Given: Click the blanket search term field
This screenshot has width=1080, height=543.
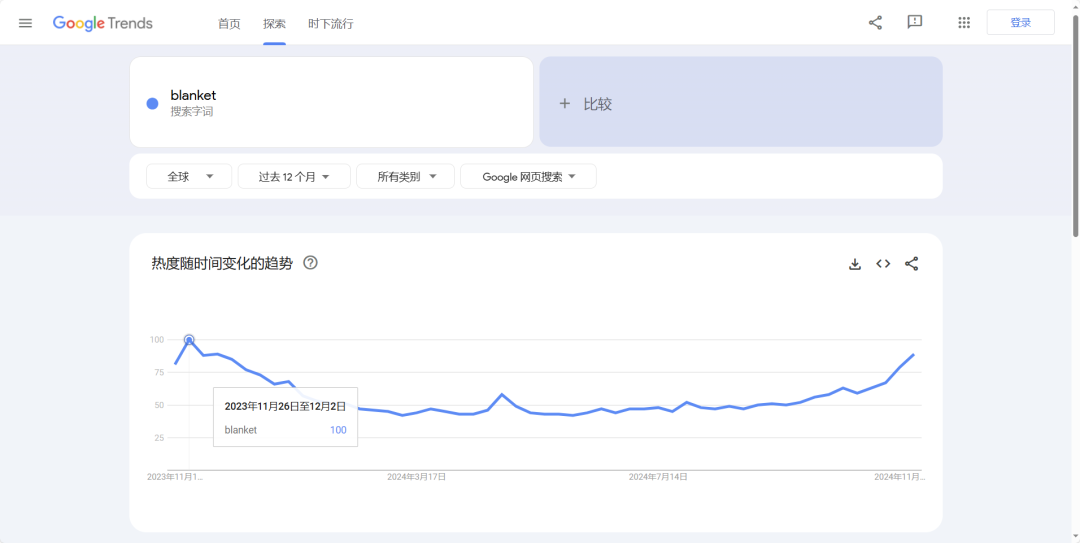Looking at the screenshot, I should click(x=330, y=103).
